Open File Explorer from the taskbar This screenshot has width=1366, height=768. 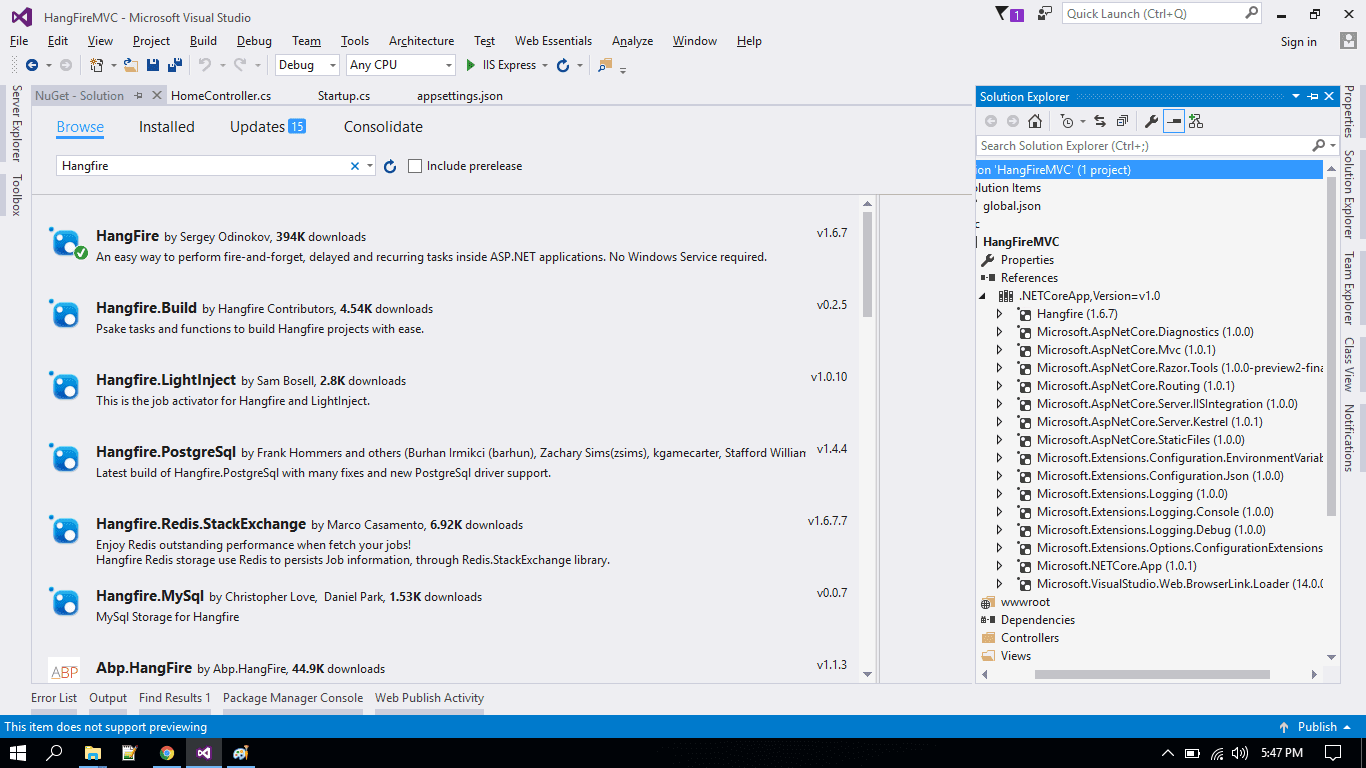(93, 753)
